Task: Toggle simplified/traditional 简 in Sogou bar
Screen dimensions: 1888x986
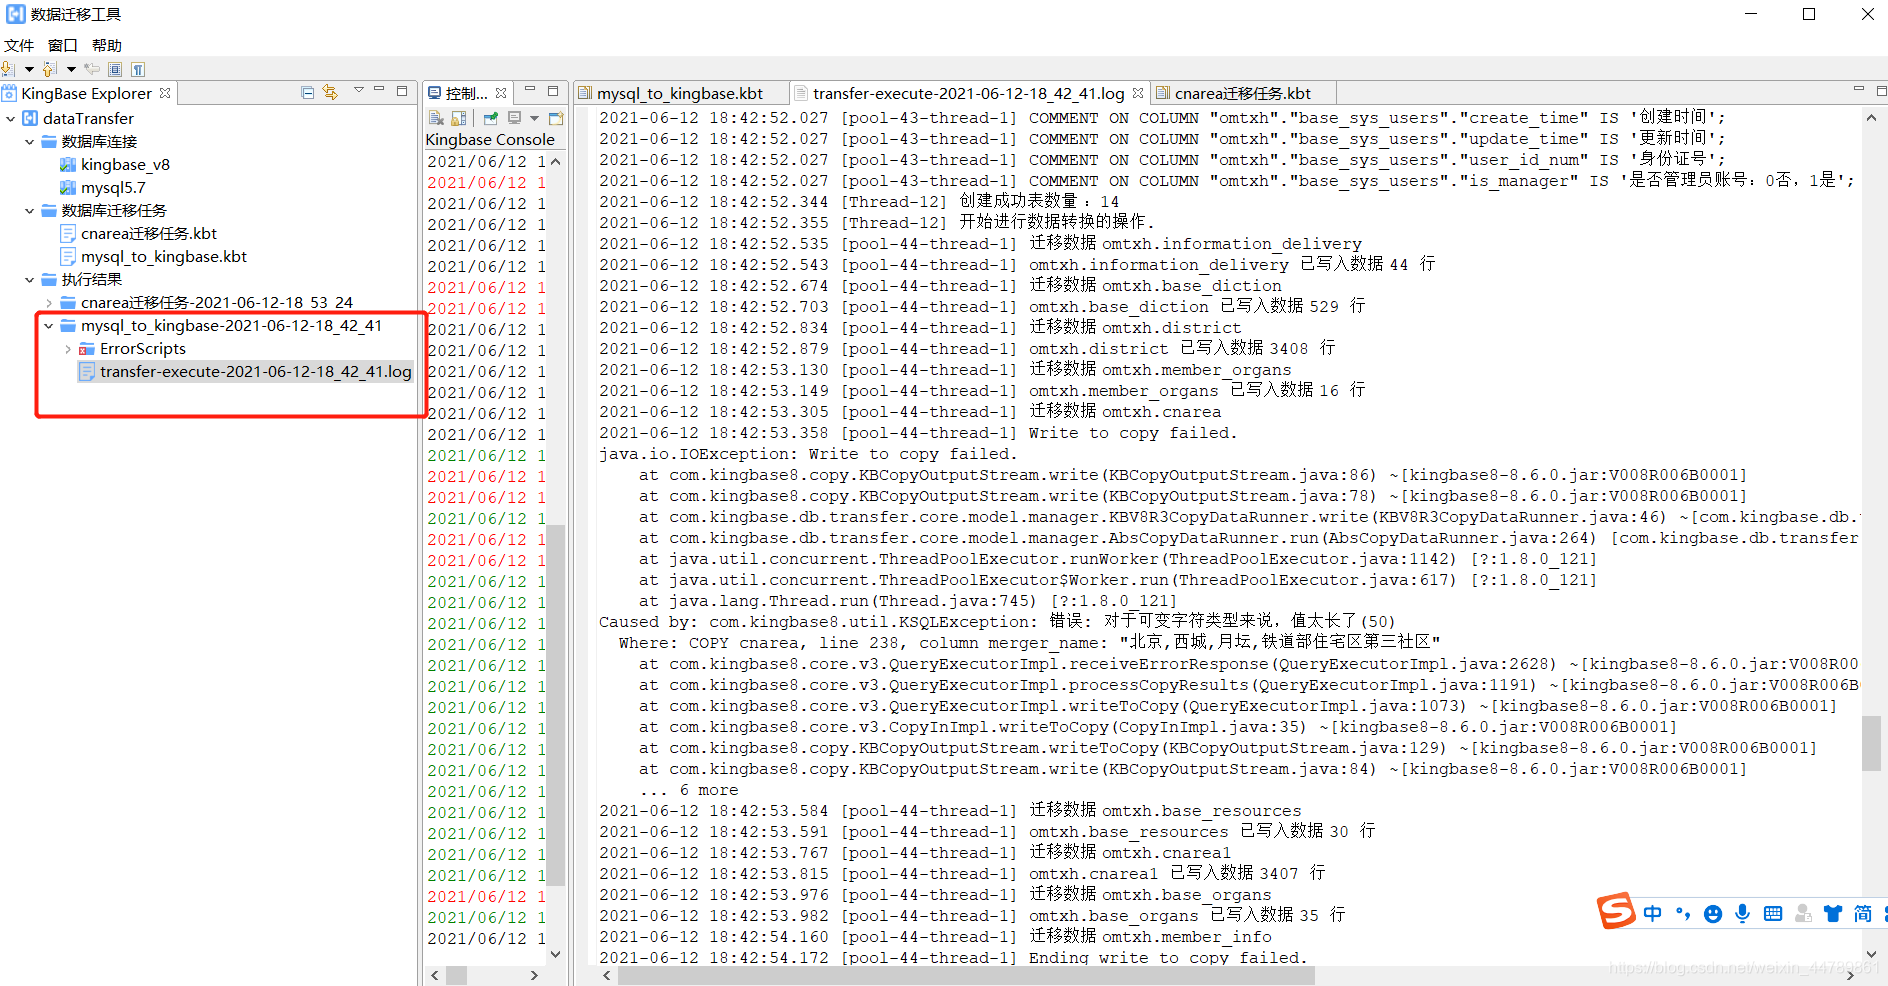Action: (x=1863, y=913)
